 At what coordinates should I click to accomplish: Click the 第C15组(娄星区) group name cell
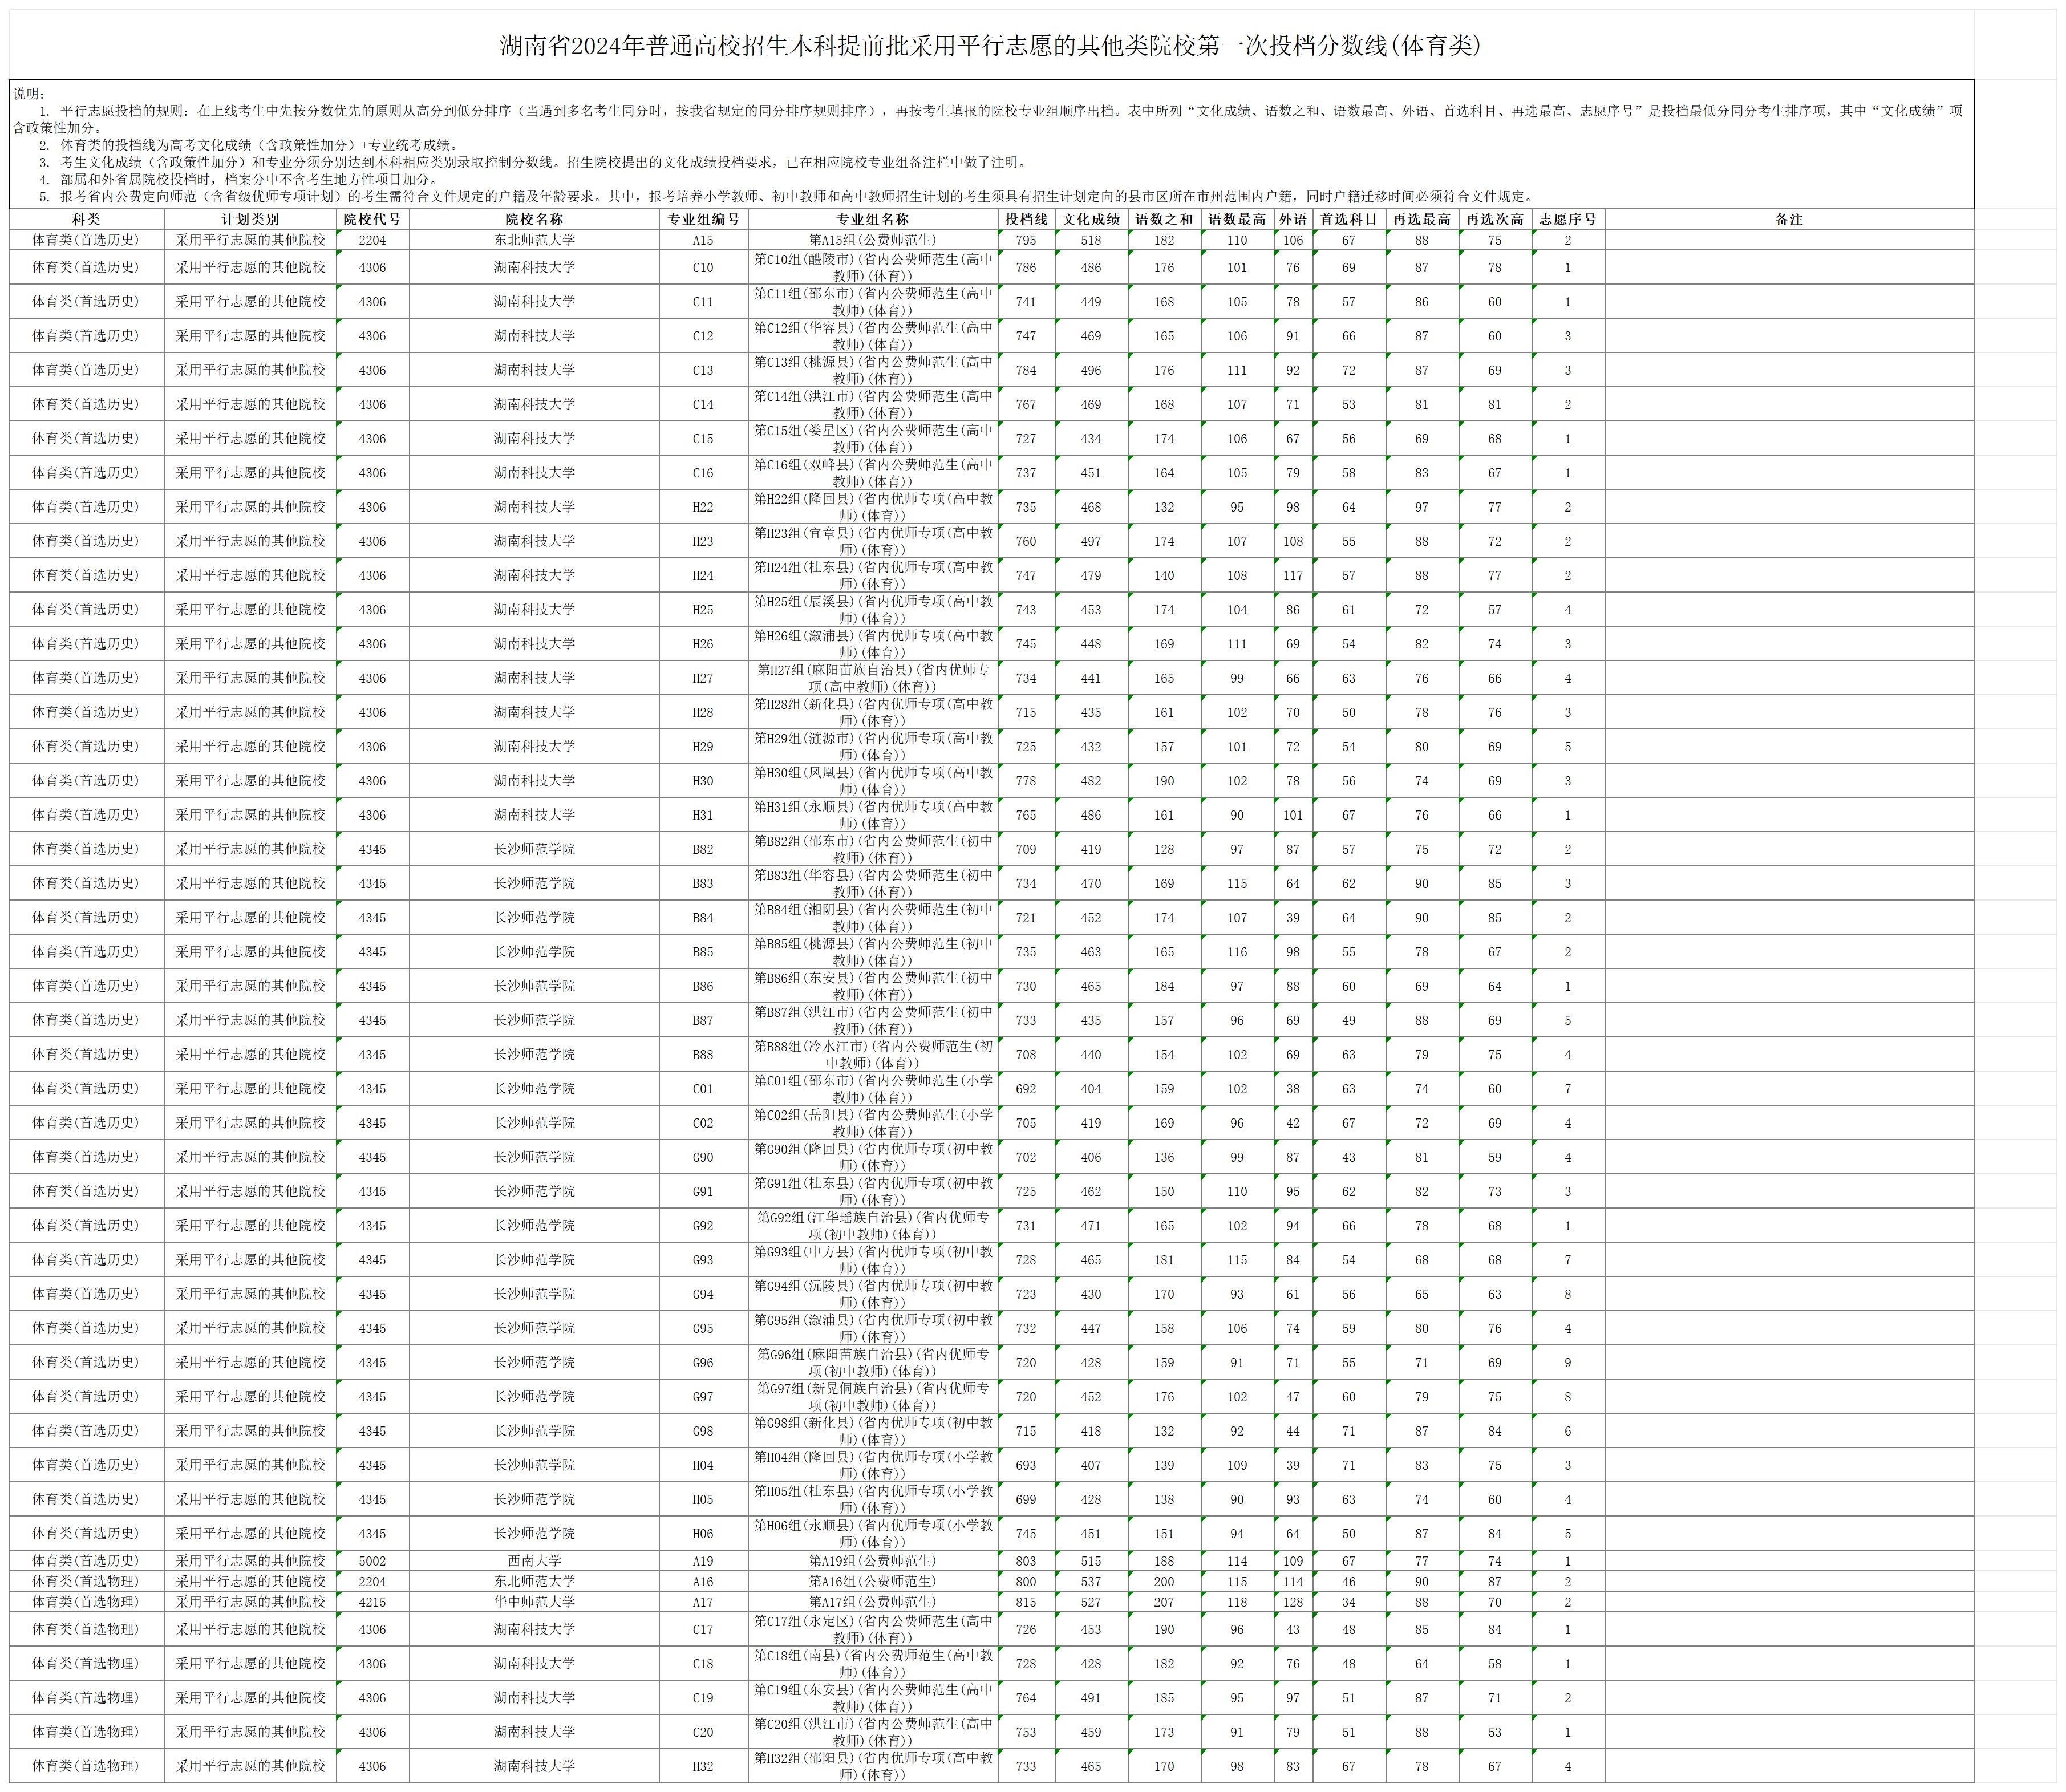[x=873, y=438]
